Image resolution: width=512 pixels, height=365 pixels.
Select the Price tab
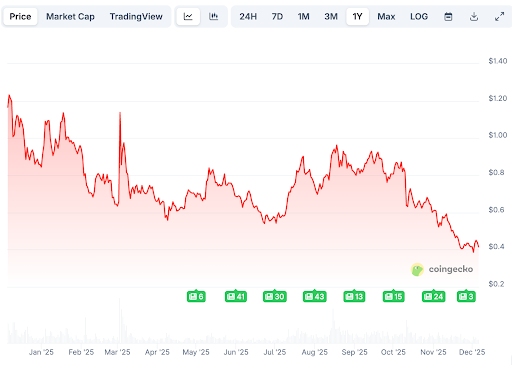point(20,16)
